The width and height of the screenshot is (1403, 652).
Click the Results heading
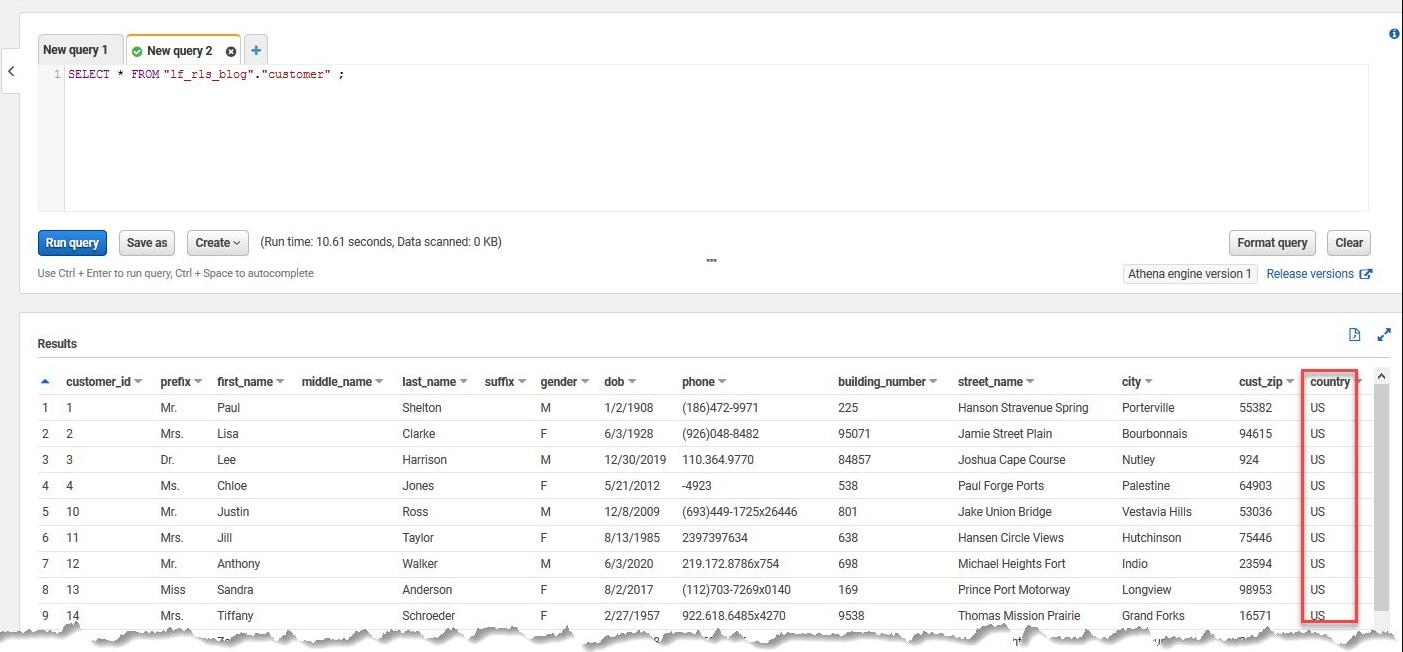coord(57,344)
